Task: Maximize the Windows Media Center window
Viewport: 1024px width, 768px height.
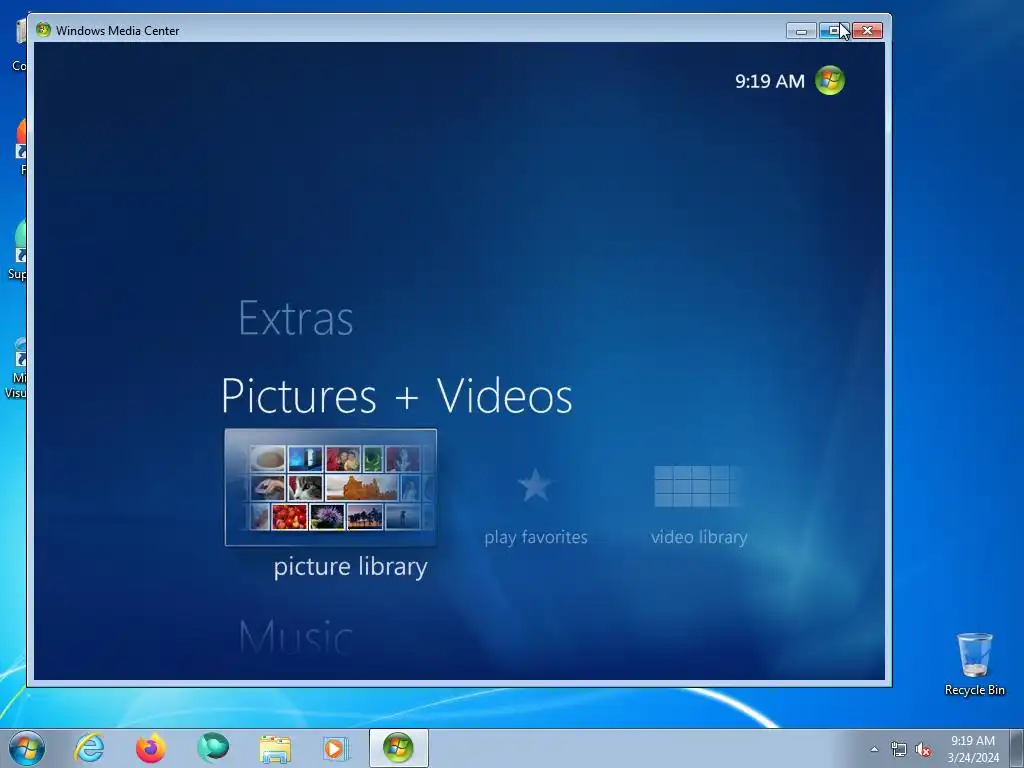Action: click(834, 31)
